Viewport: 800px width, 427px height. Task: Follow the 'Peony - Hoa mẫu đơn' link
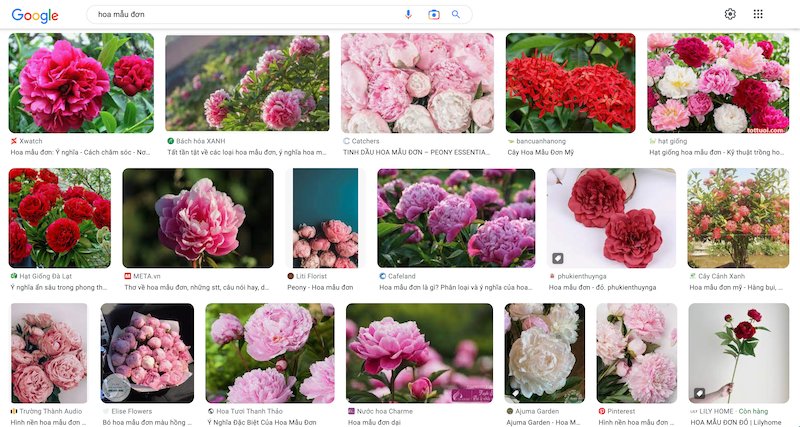(x=320, y=288)
